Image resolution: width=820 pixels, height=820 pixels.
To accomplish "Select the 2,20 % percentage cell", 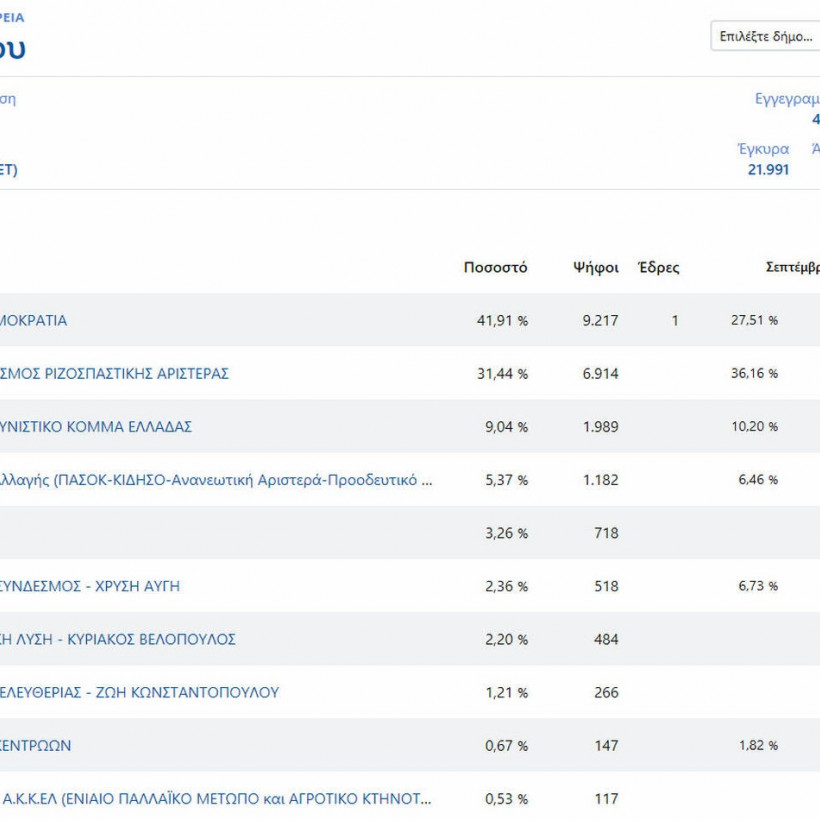I will coord(506,640).
